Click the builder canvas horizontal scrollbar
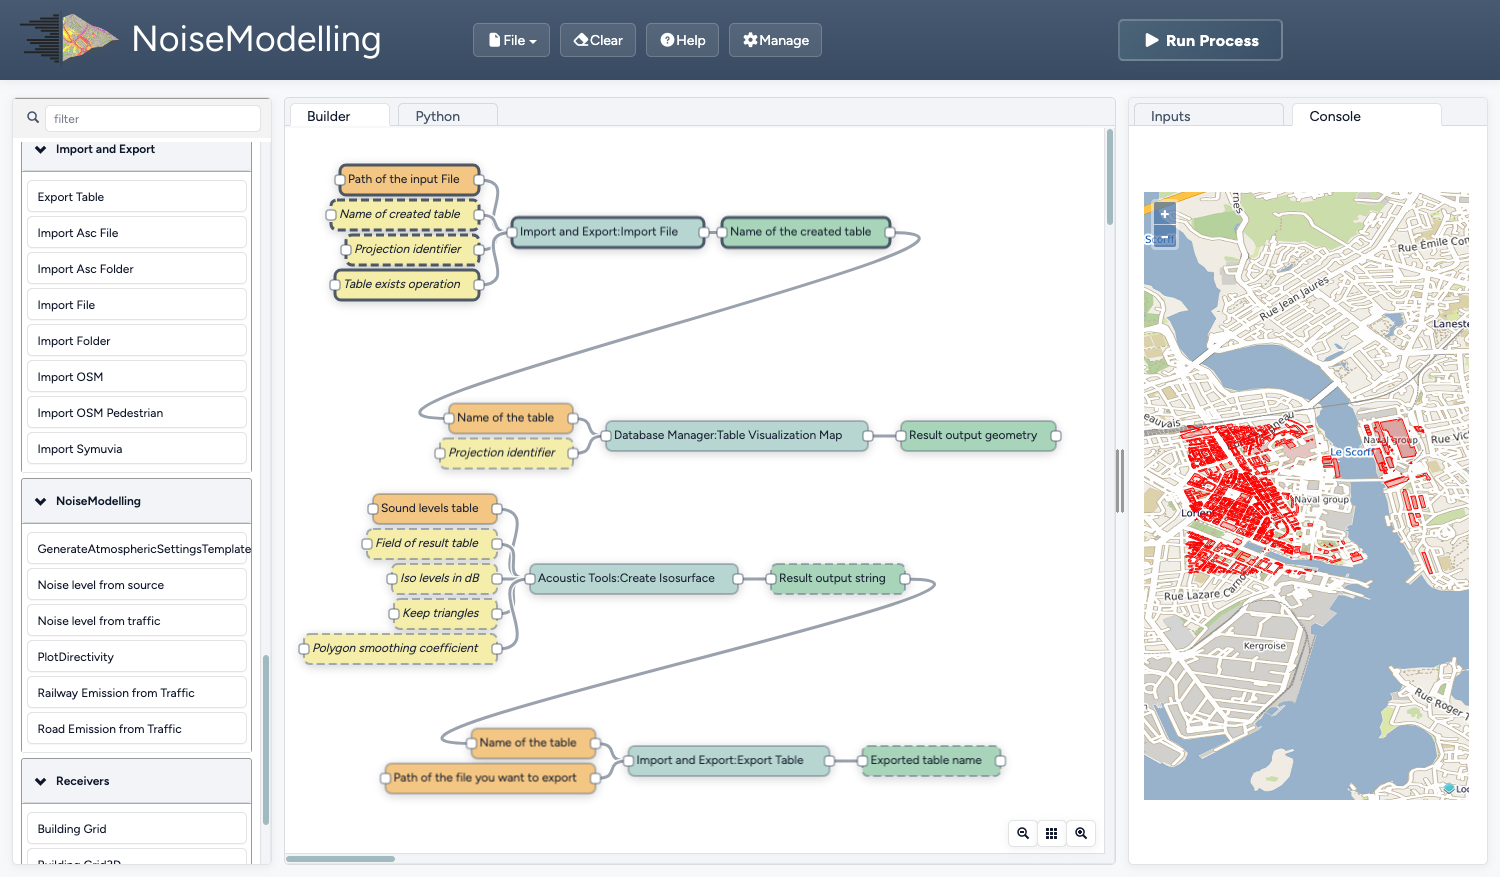 [340, 858]
